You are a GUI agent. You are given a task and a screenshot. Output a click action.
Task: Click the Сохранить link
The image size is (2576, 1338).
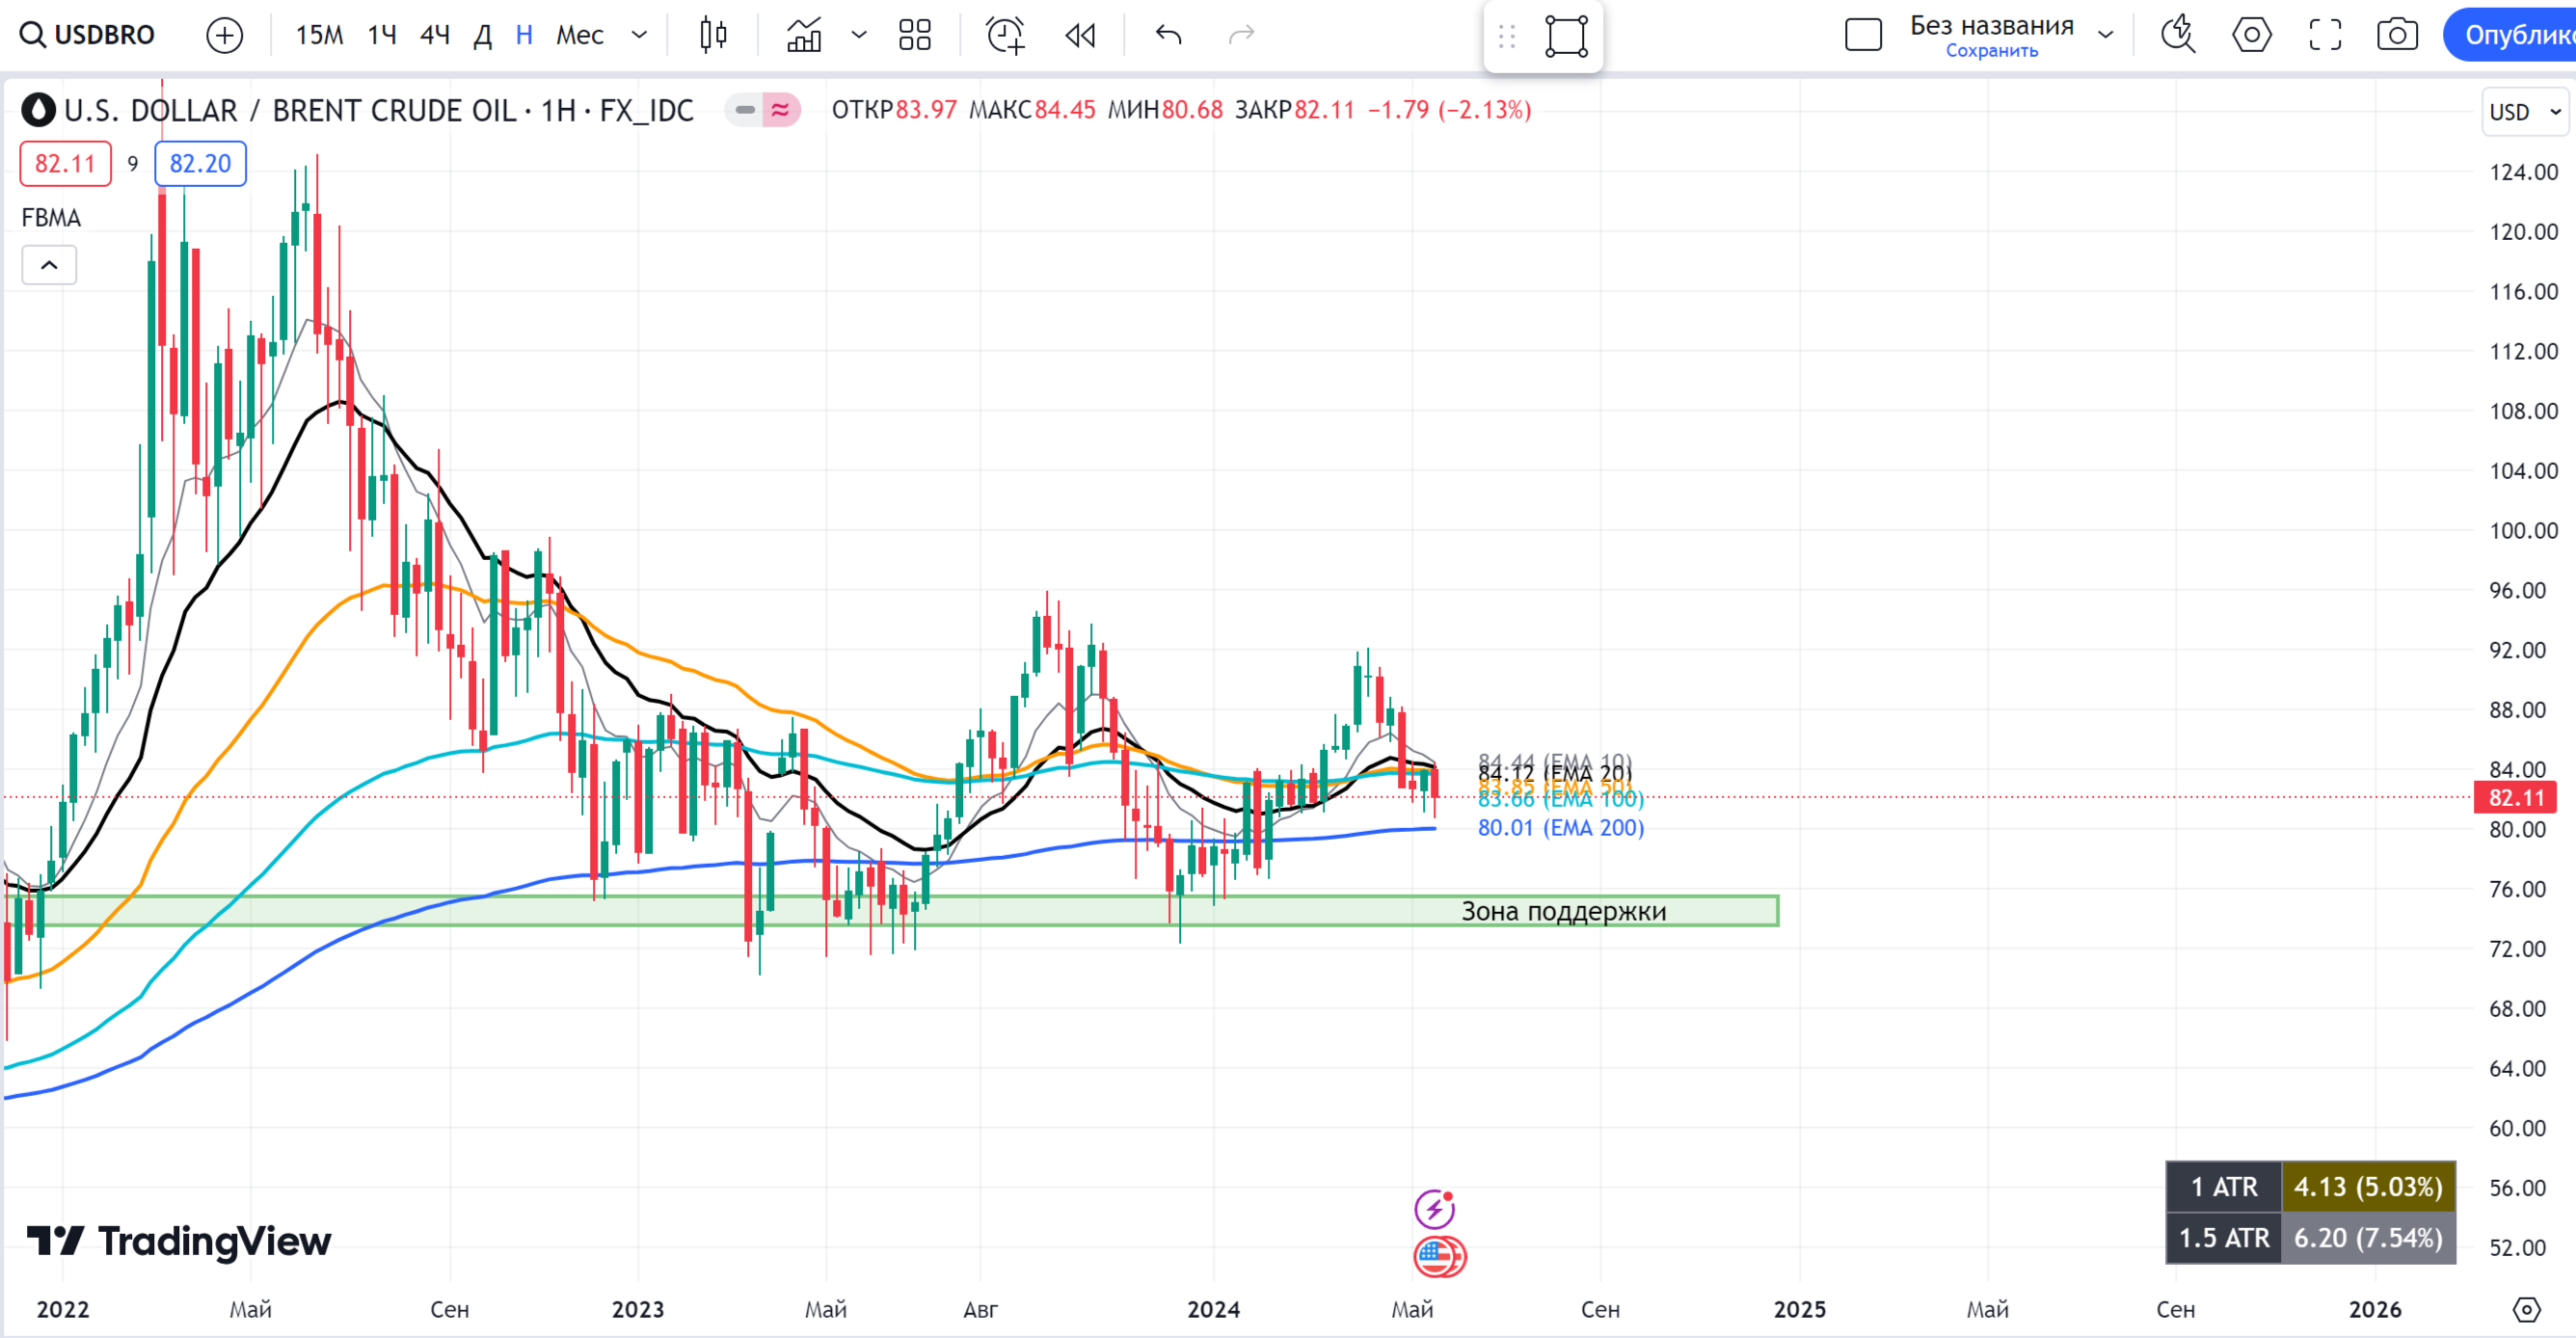(1991, 51)
